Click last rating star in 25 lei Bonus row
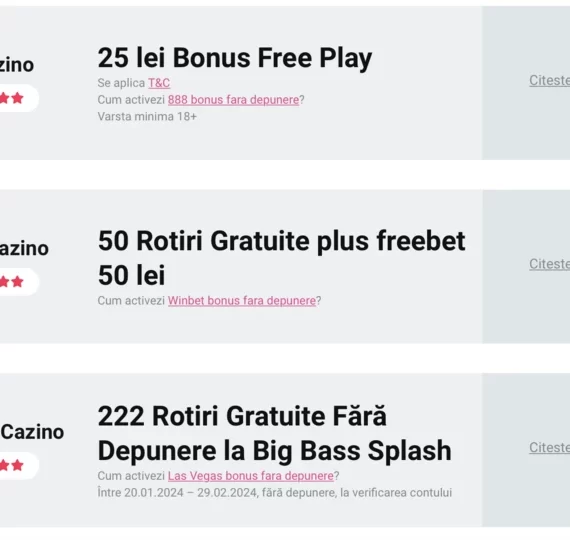The image size is (570, 540). [17, 98]
